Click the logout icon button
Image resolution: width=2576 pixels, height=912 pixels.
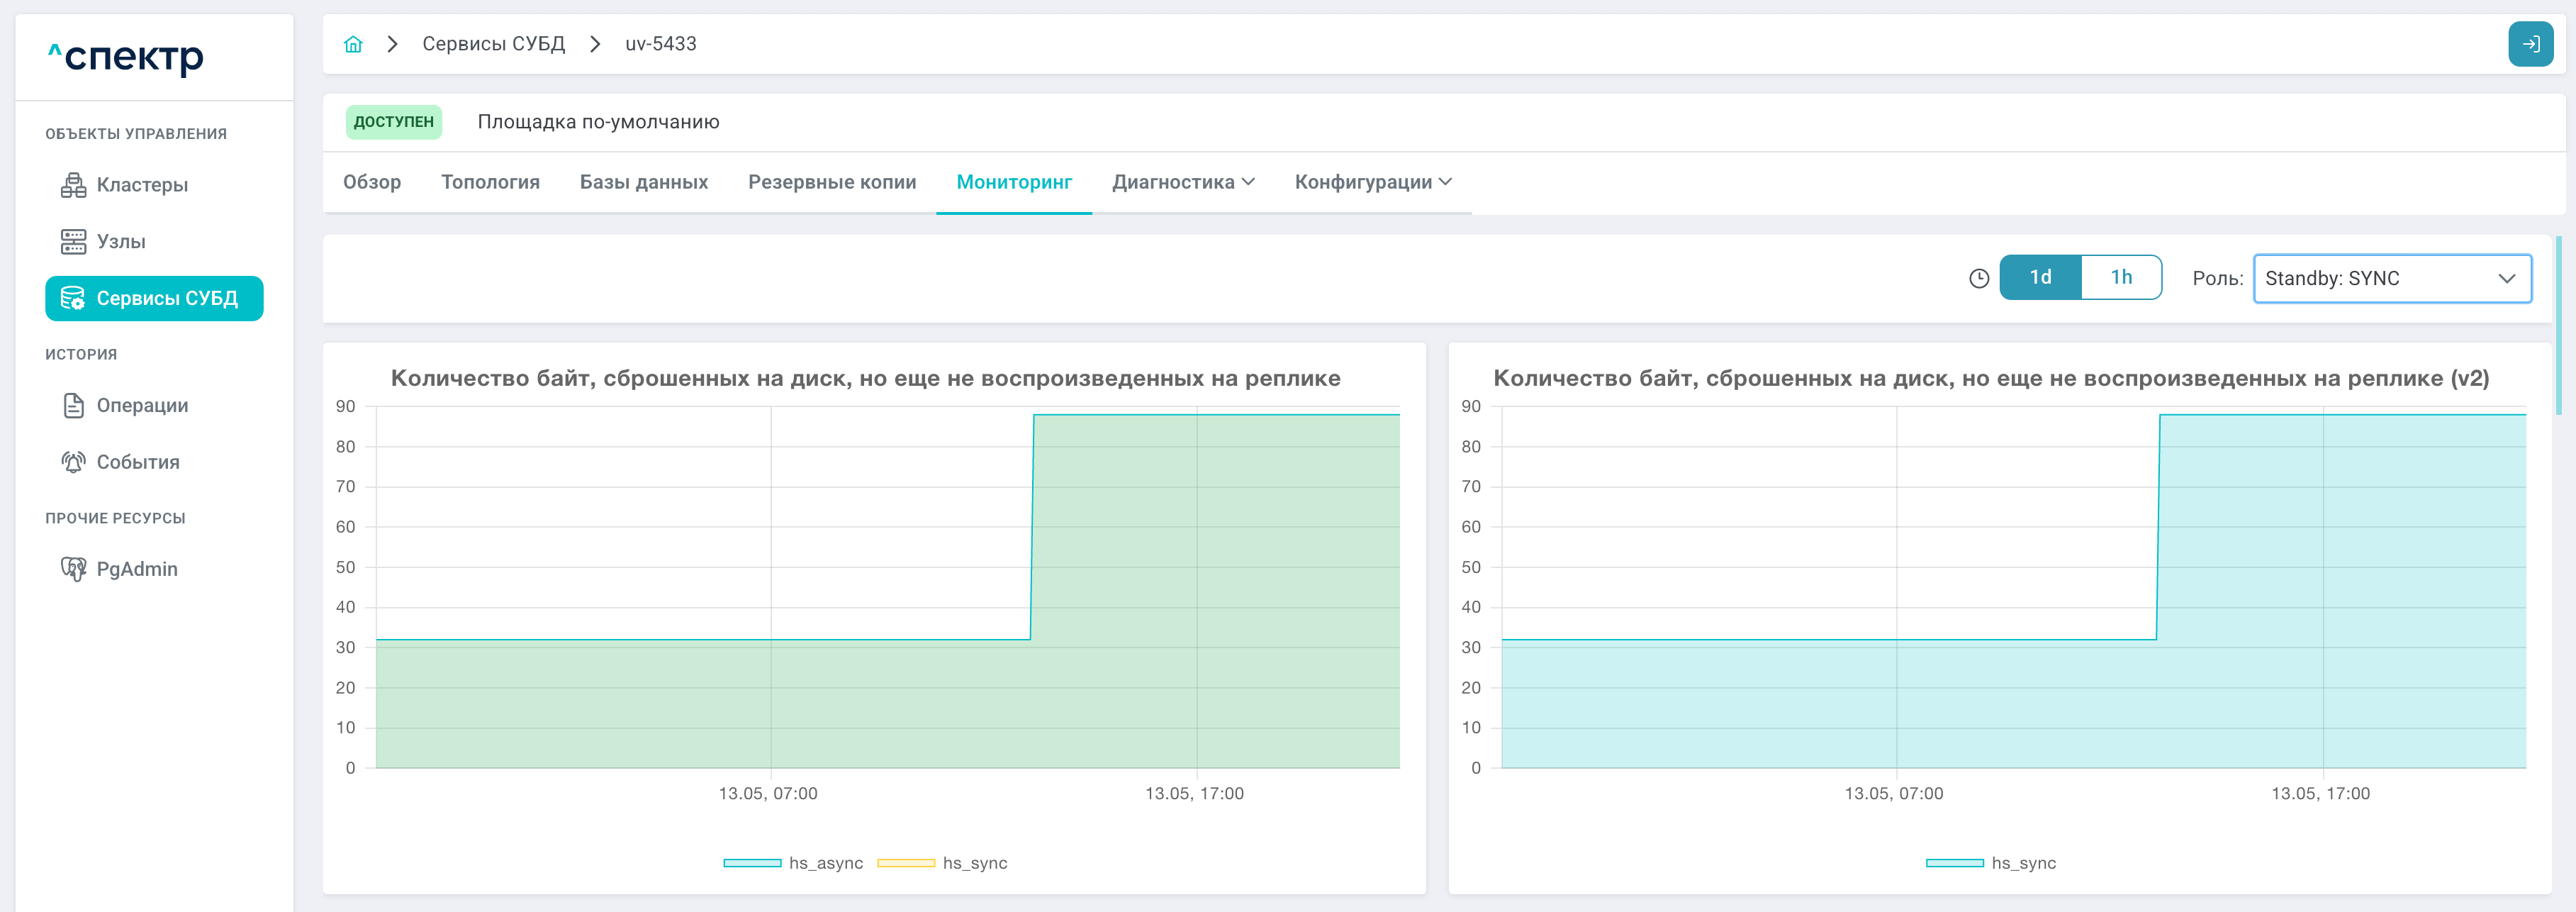[x=2530, y=44]
